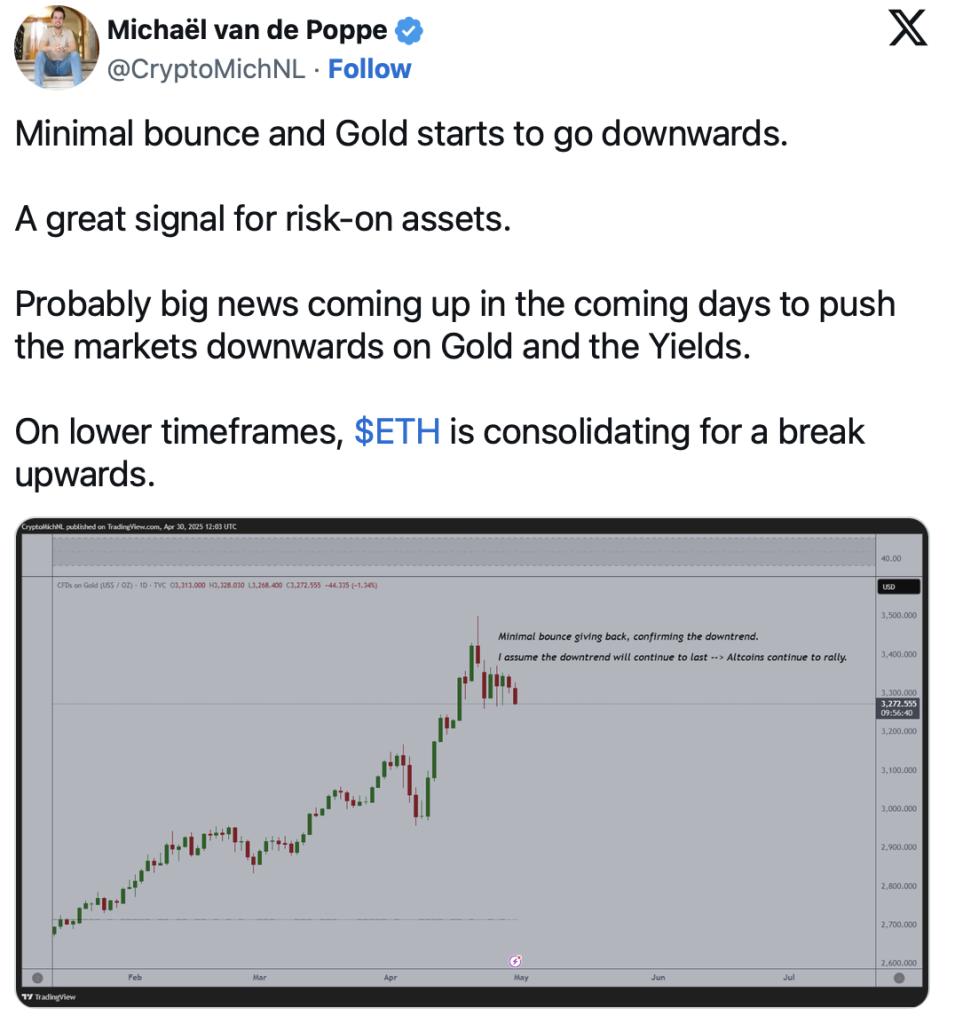
Task: Click the X logo icon
Action: point(907,27)
